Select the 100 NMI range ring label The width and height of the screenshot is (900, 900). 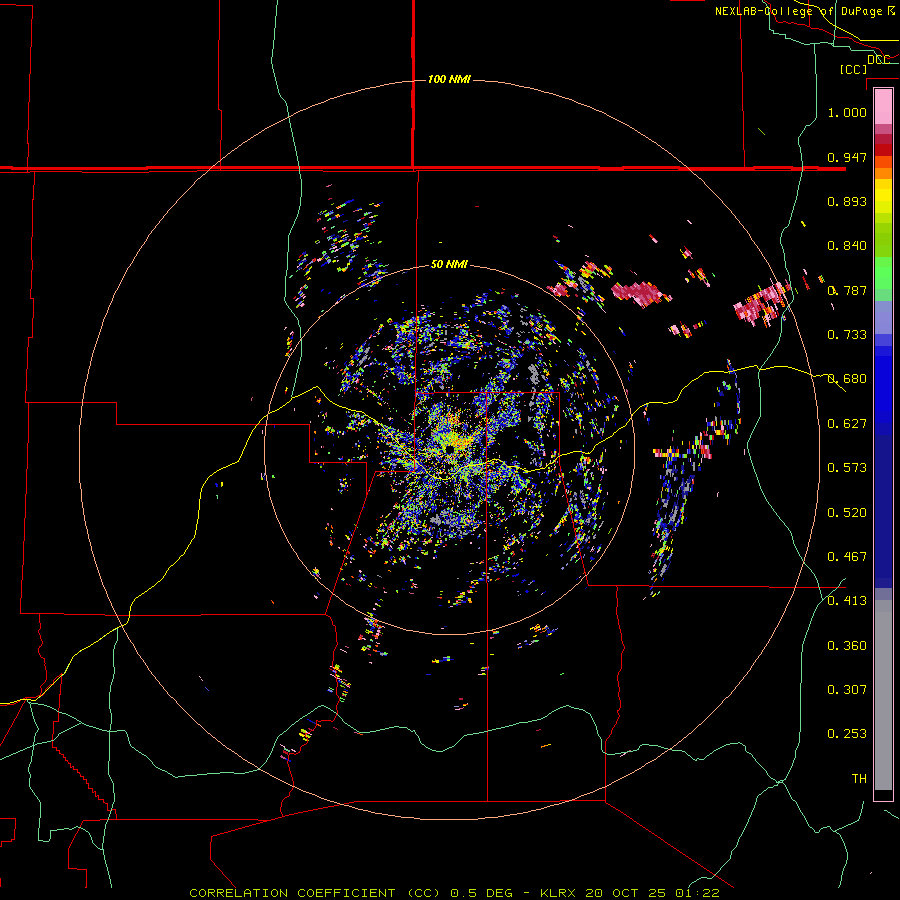[x=449, y=79]
